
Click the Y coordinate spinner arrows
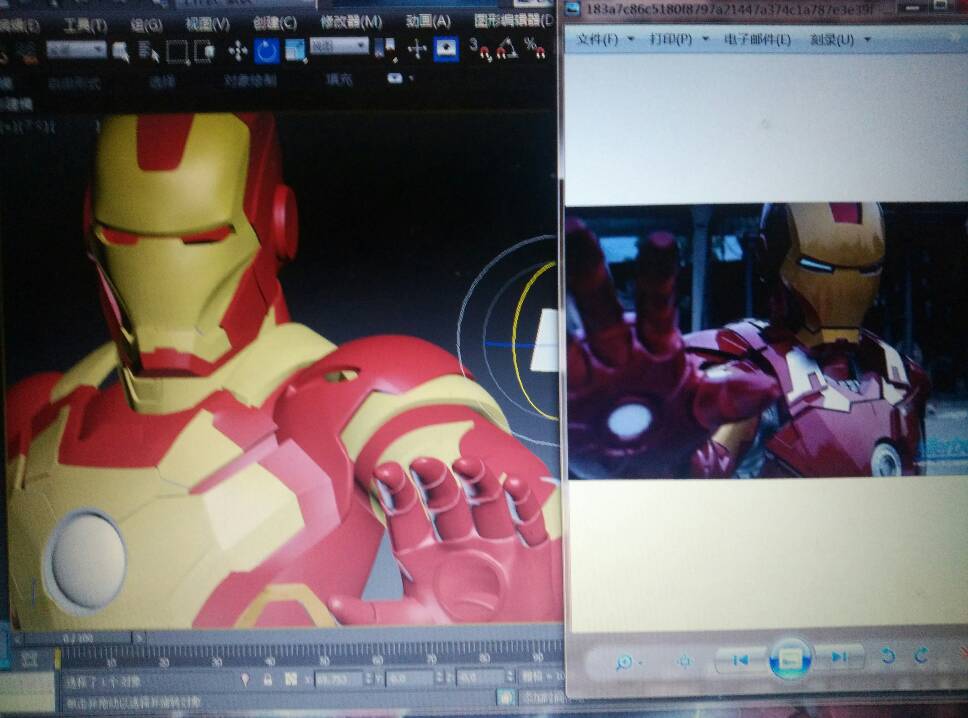pyautogui.click(x=440, y=678)
